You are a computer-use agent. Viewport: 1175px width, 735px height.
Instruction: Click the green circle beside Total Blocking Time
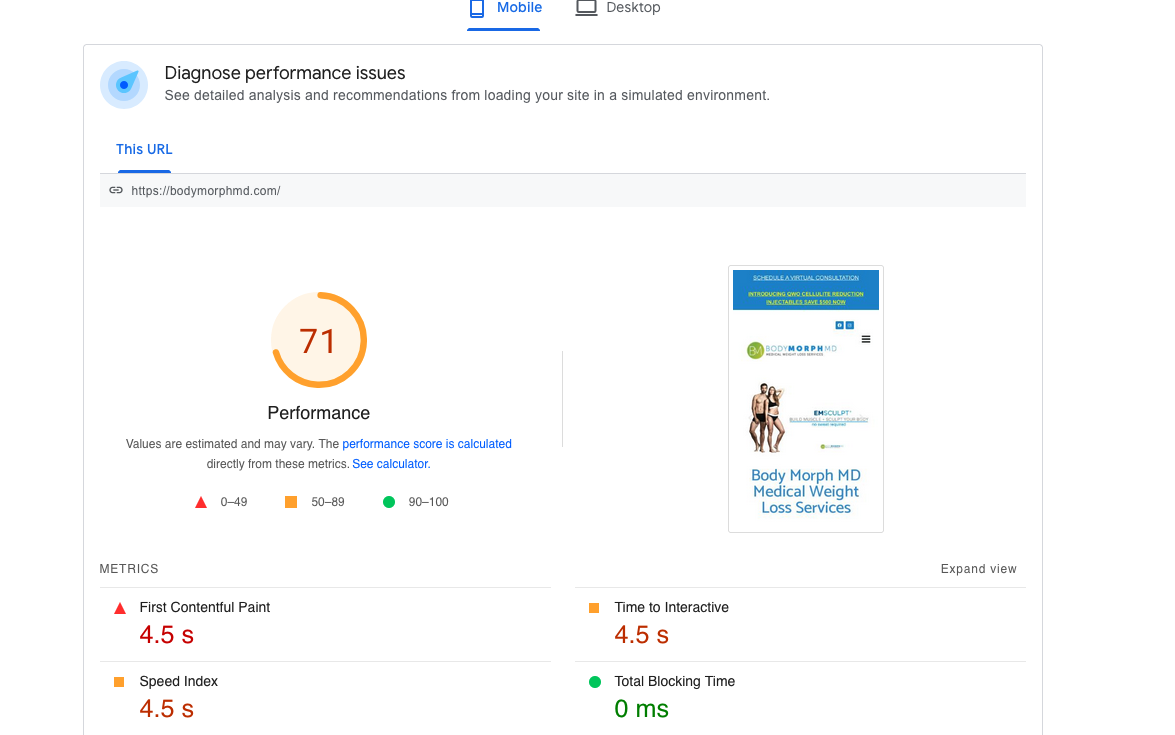[595, 682]
